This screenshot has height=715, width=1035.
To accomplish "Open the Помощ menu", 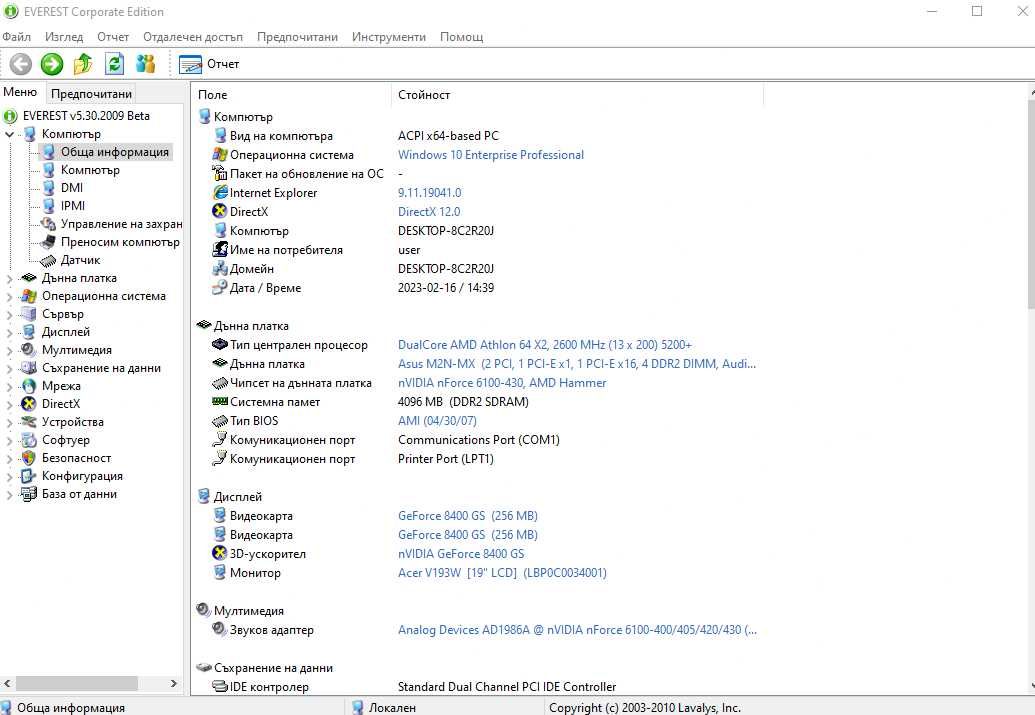I will pos(461,37).
